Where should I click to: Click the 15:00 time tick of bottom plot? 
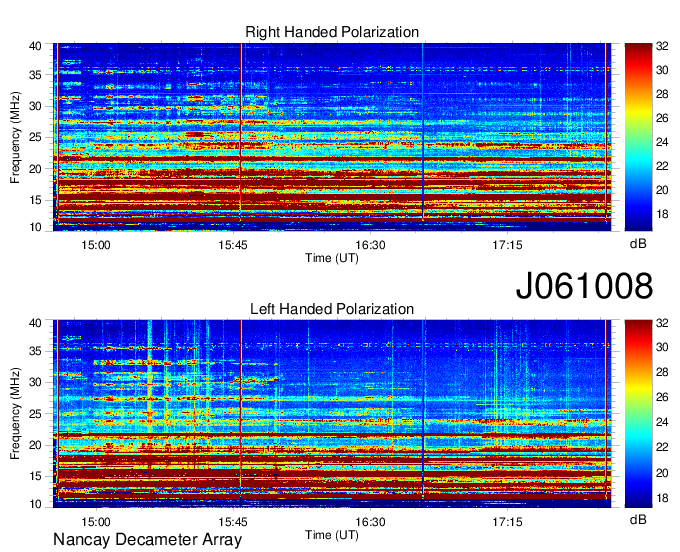click(96, 522)
